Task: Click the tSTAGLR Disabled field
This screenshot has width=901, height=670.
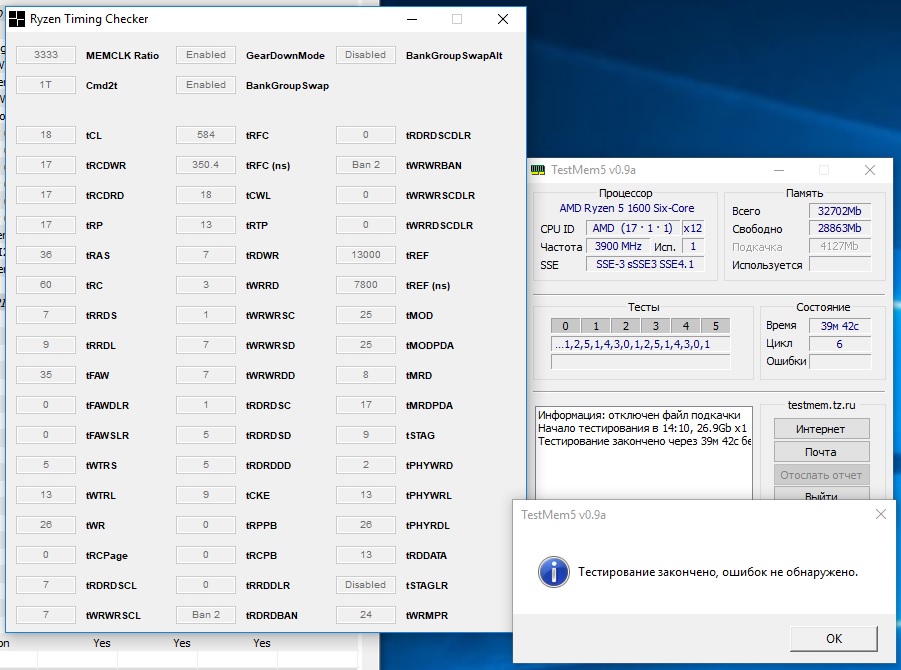Action: 365,584
